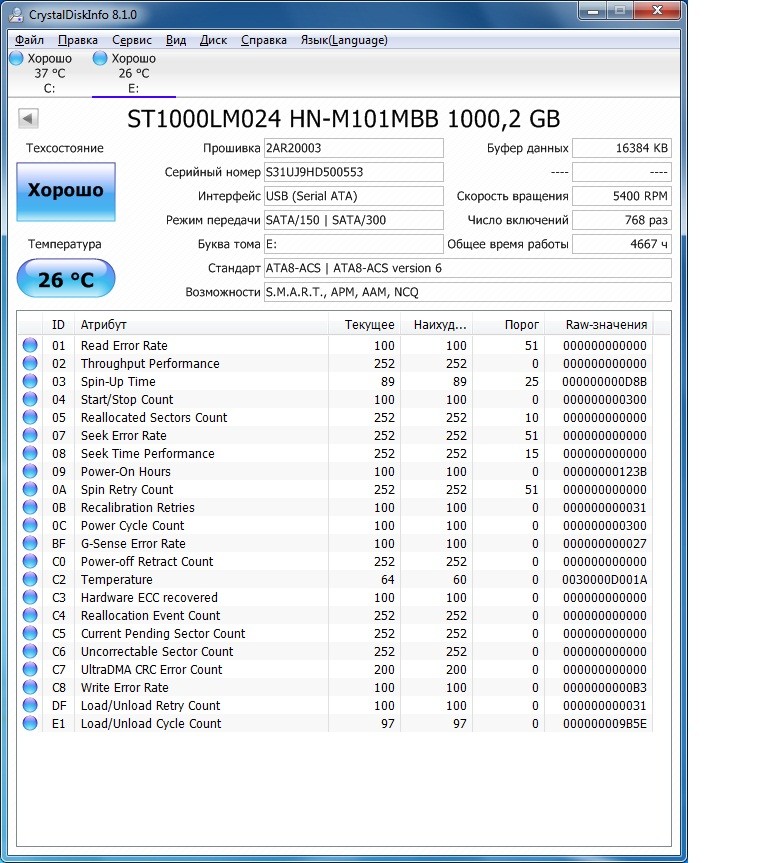This screenshot has width=768, height=863.
Task: Click status icon for Spin-Up Time
Action: [30, 381]
